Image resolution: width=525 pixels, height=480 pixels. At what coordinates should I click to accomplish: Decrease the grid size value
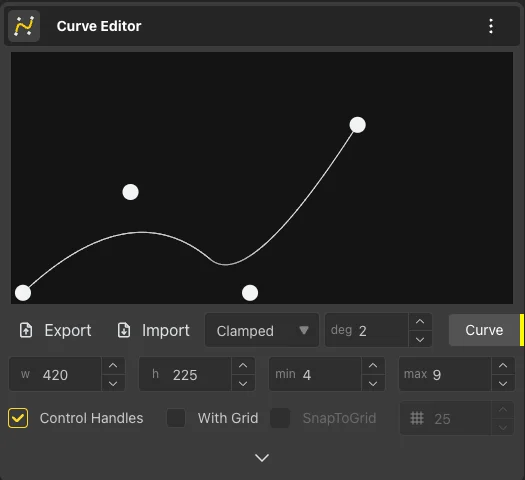click(503, 427)
